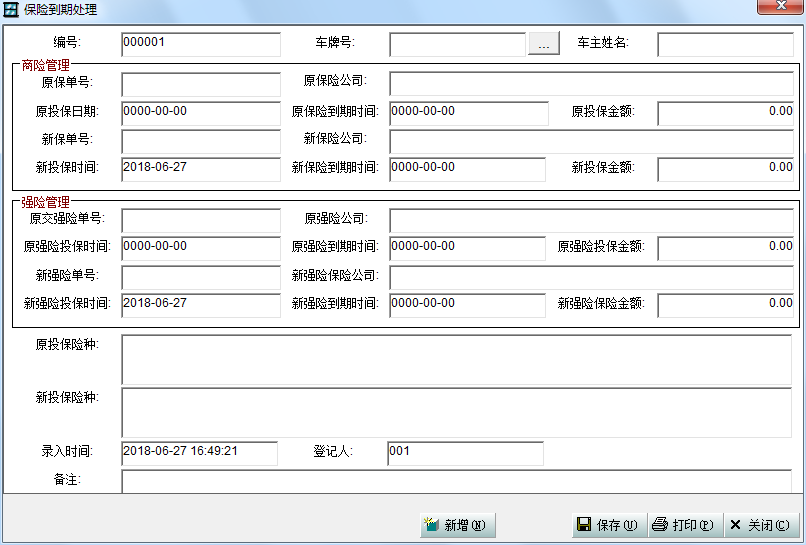Click the 原投保金额 amount field
Image resolution: width=806 pixels, height=545 pixels.
pyautogui.click(x=725, y=113)
